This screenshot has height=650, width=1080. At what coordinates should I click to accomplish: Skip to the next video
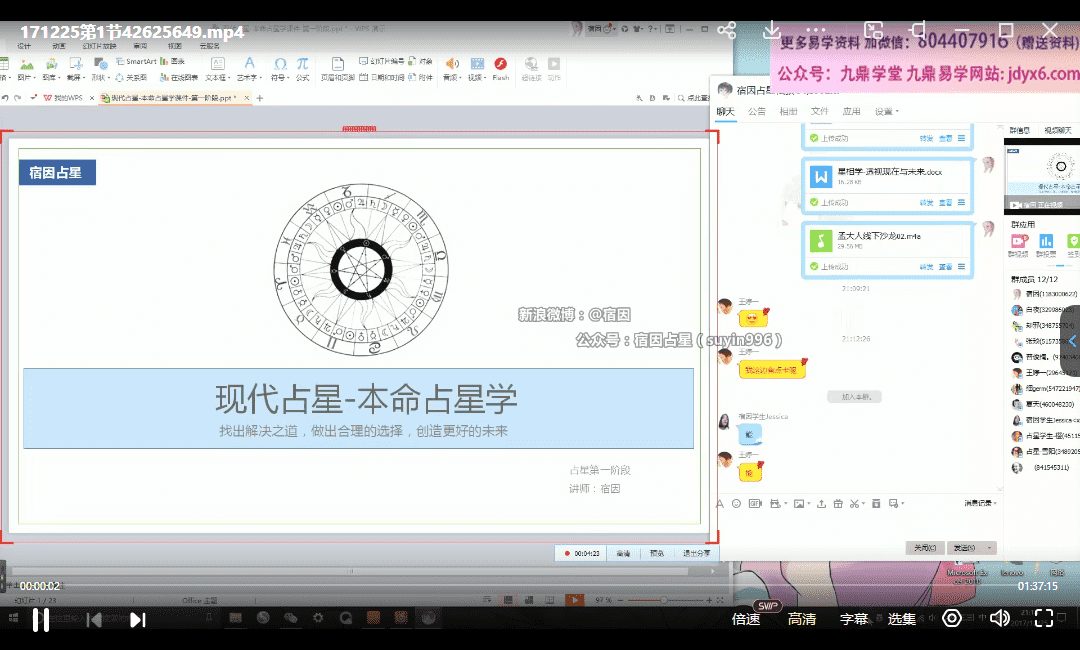(x=138, y=619)
